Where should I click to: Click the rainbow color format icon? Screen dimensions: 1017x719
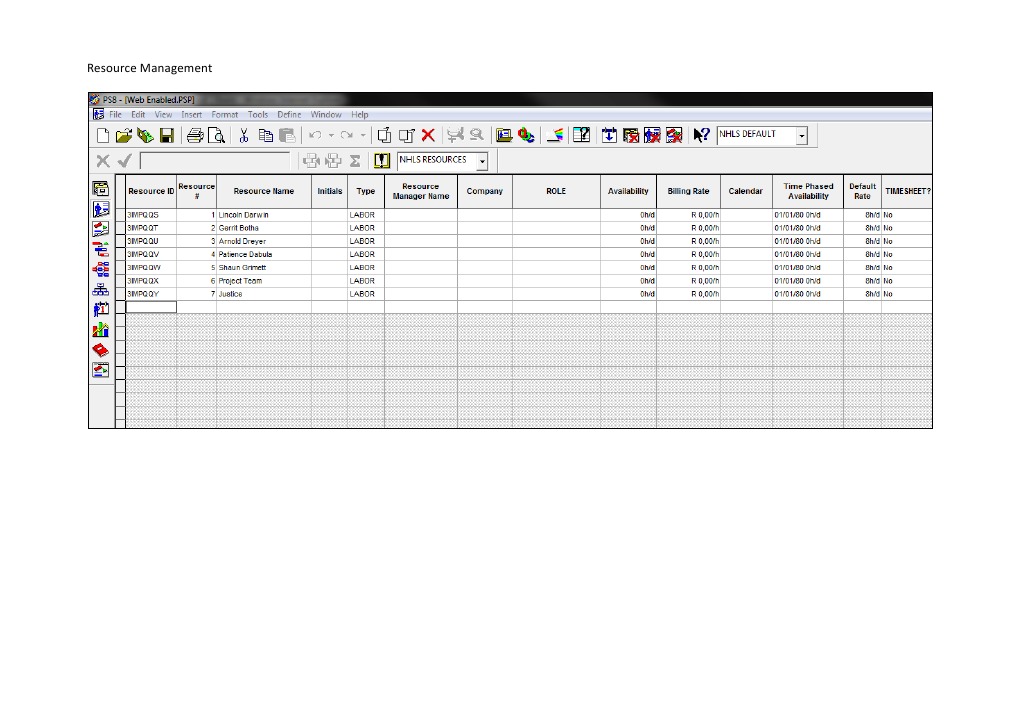point(555,136)
